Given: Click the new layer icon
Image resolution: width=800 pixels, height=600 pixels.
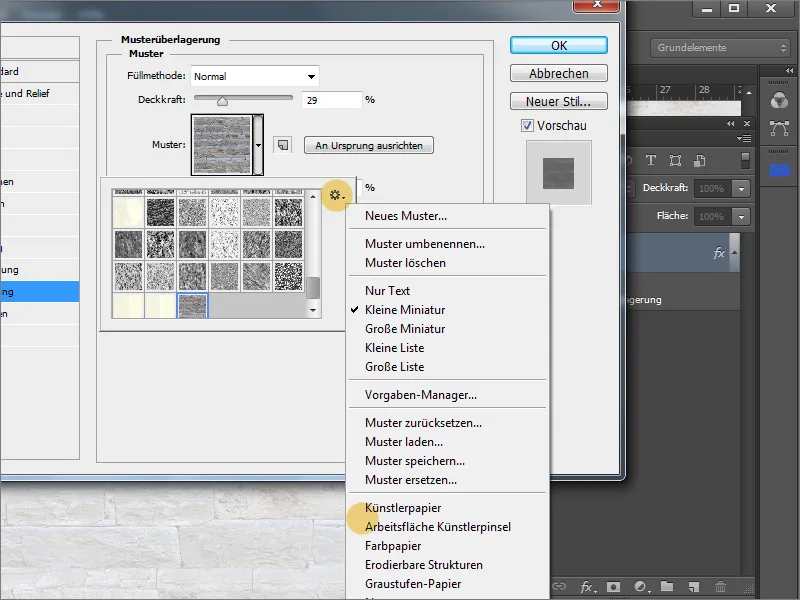Looking at the screenshot, I should (x=693, y=585).
